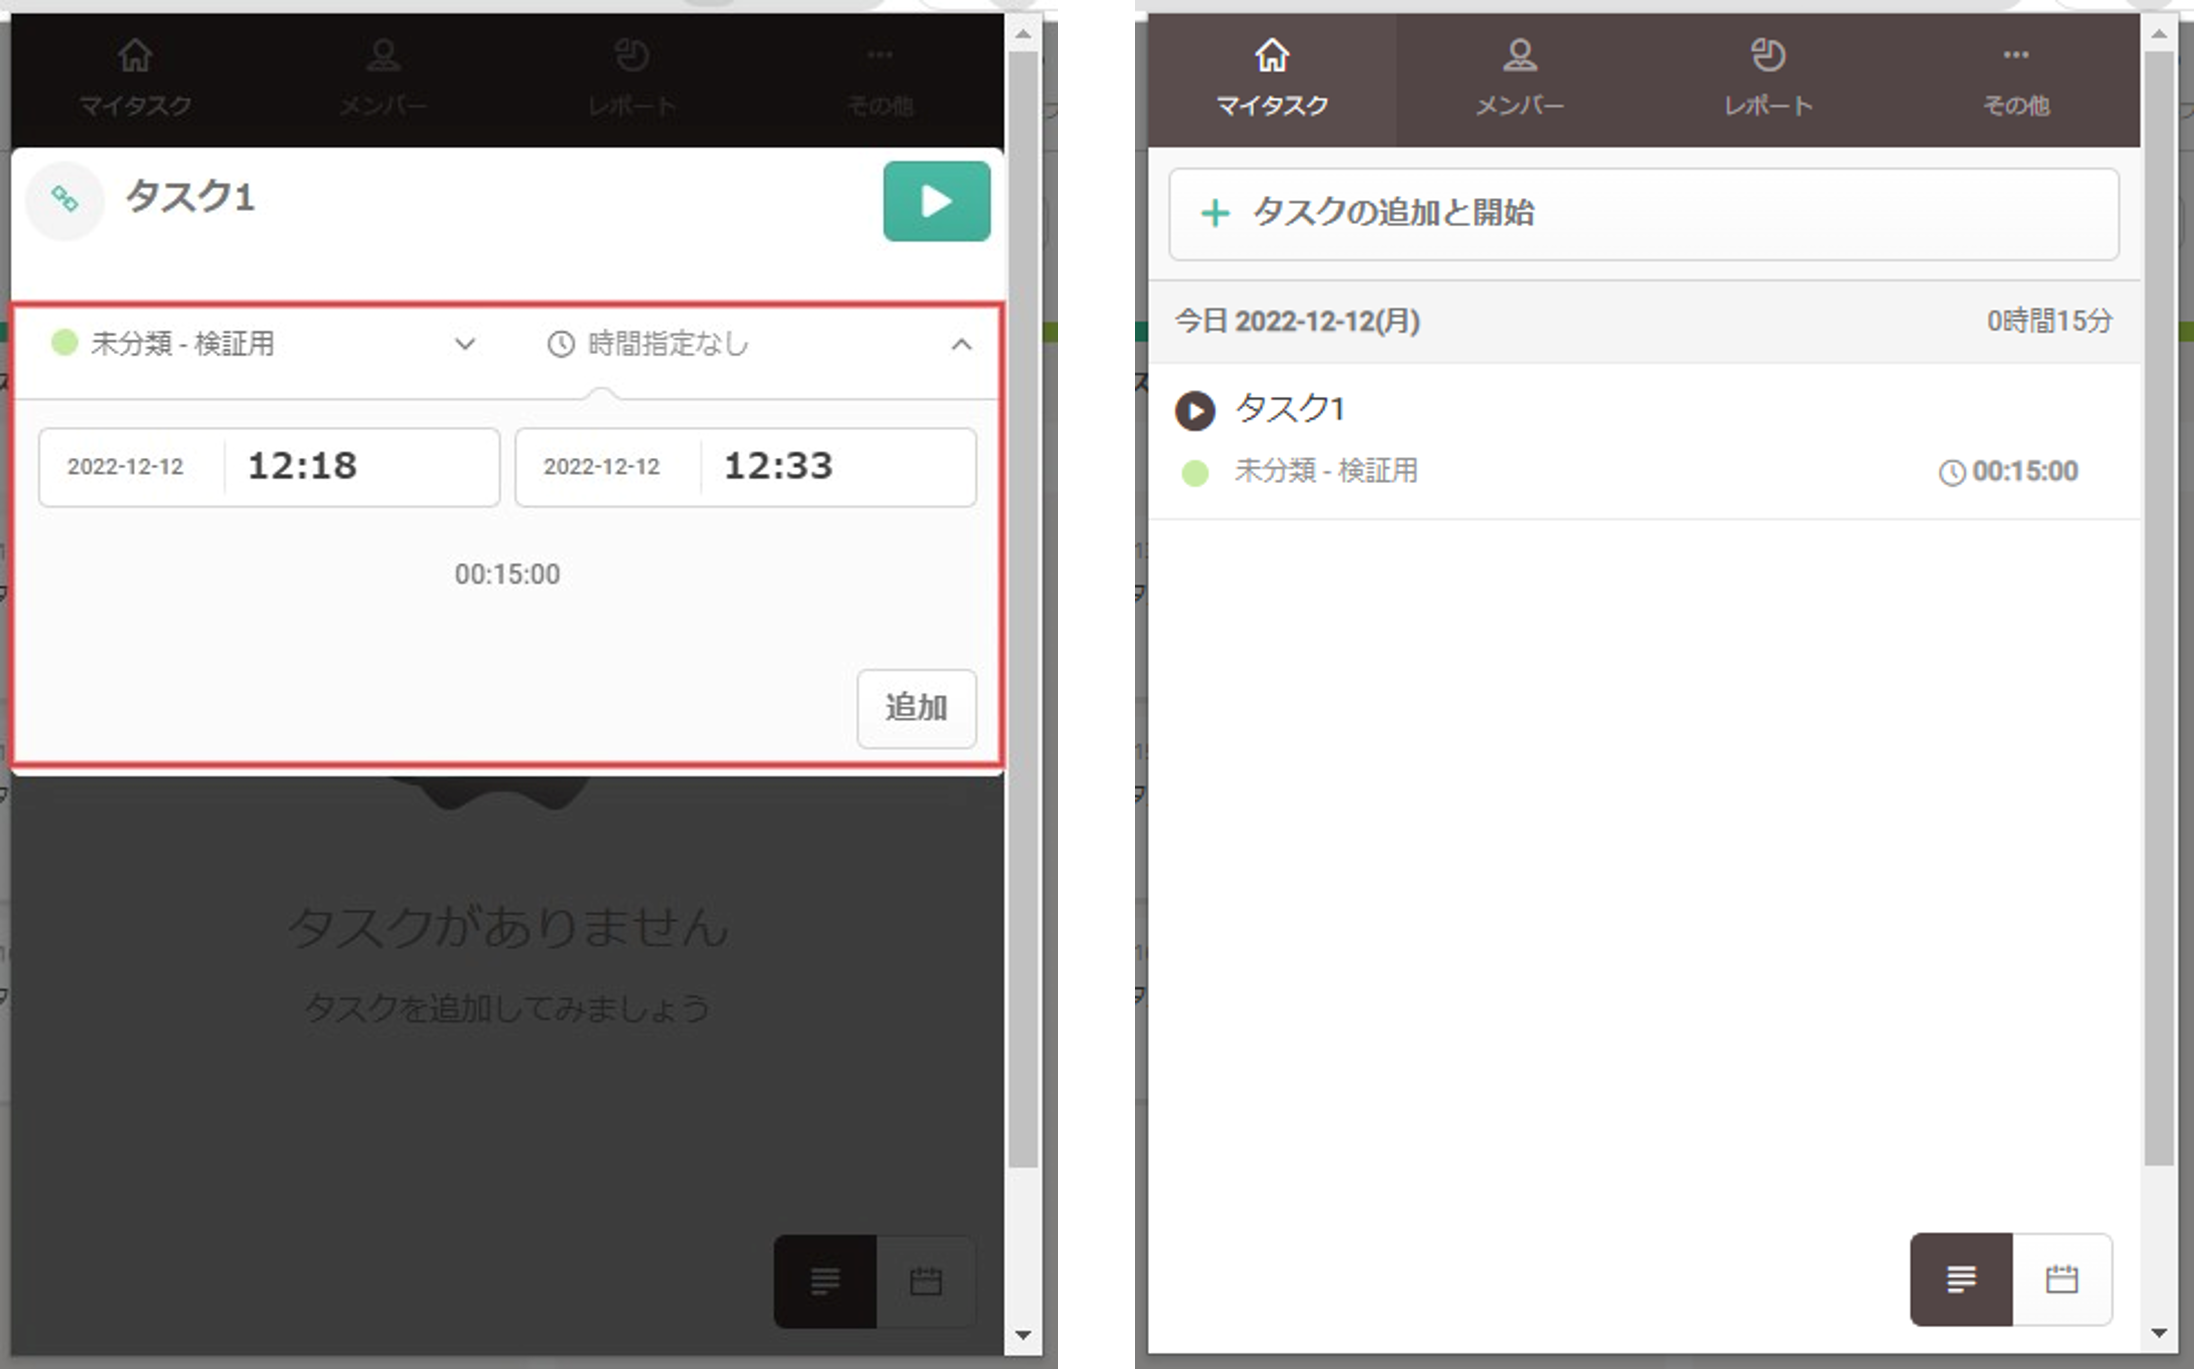Start タスク1 with the green play button
This screenshot has height=1369, width=2194.
936,201
